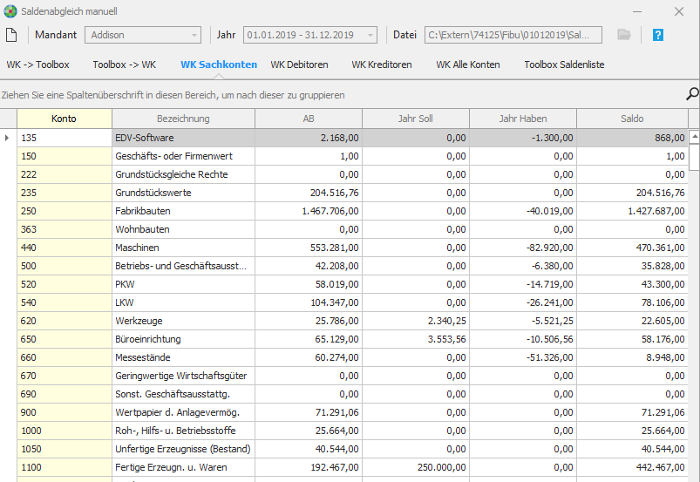
Task: Select Konto 235 AB value 204.516,76
Action: click(x=308, y=193)
